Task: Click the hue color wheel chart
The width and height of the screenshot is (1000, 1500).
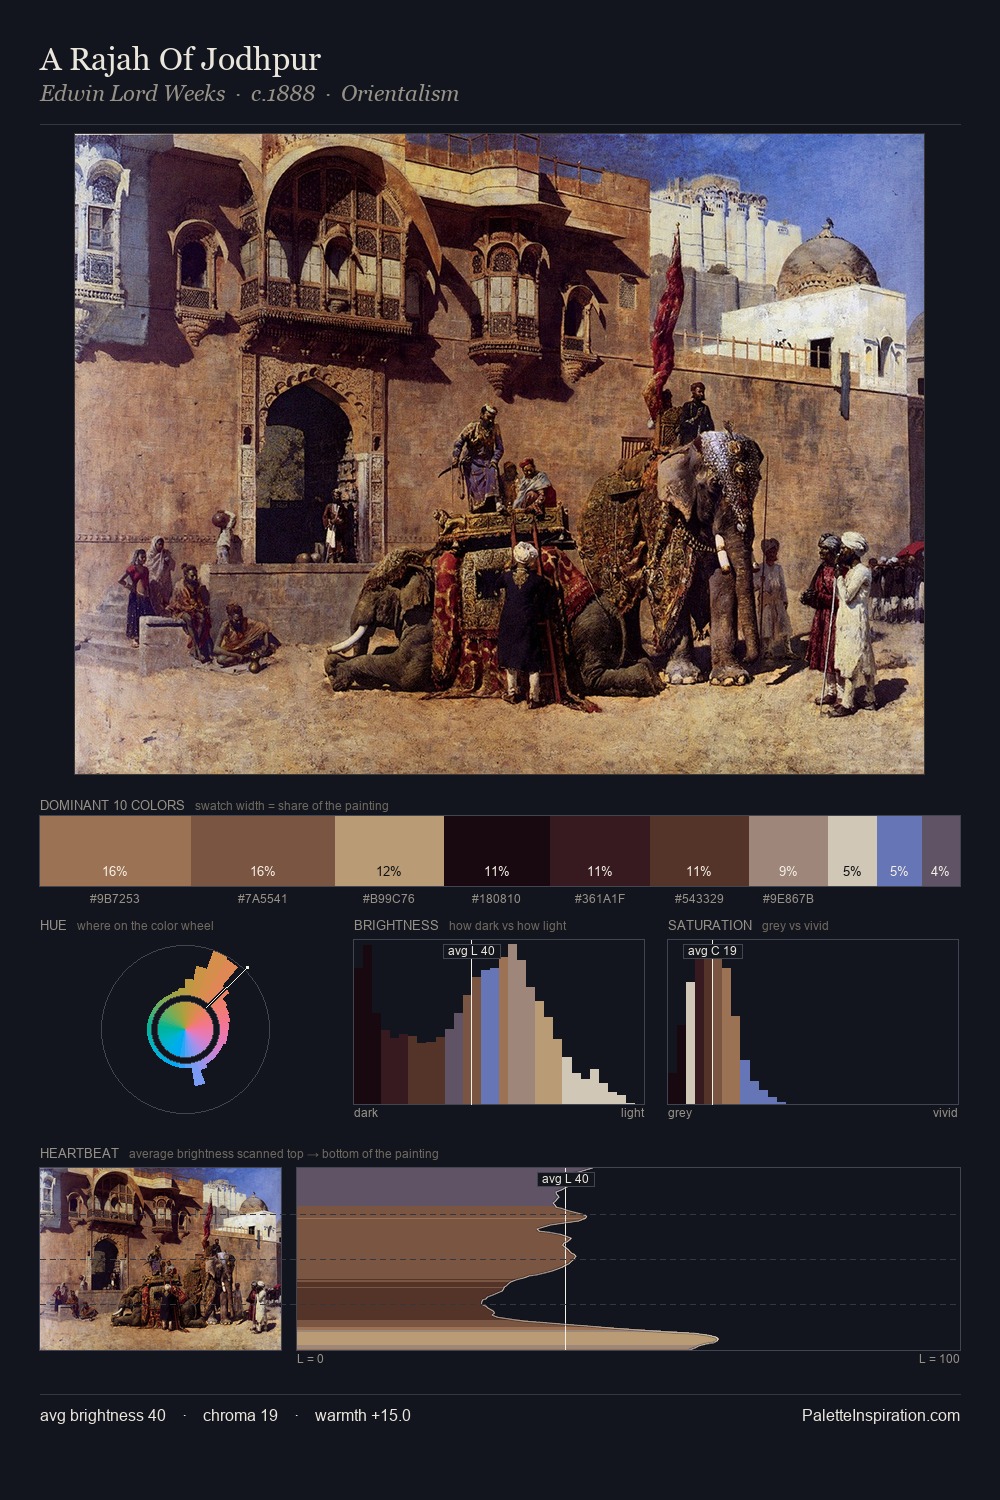Action: [x=185, y=1028]
